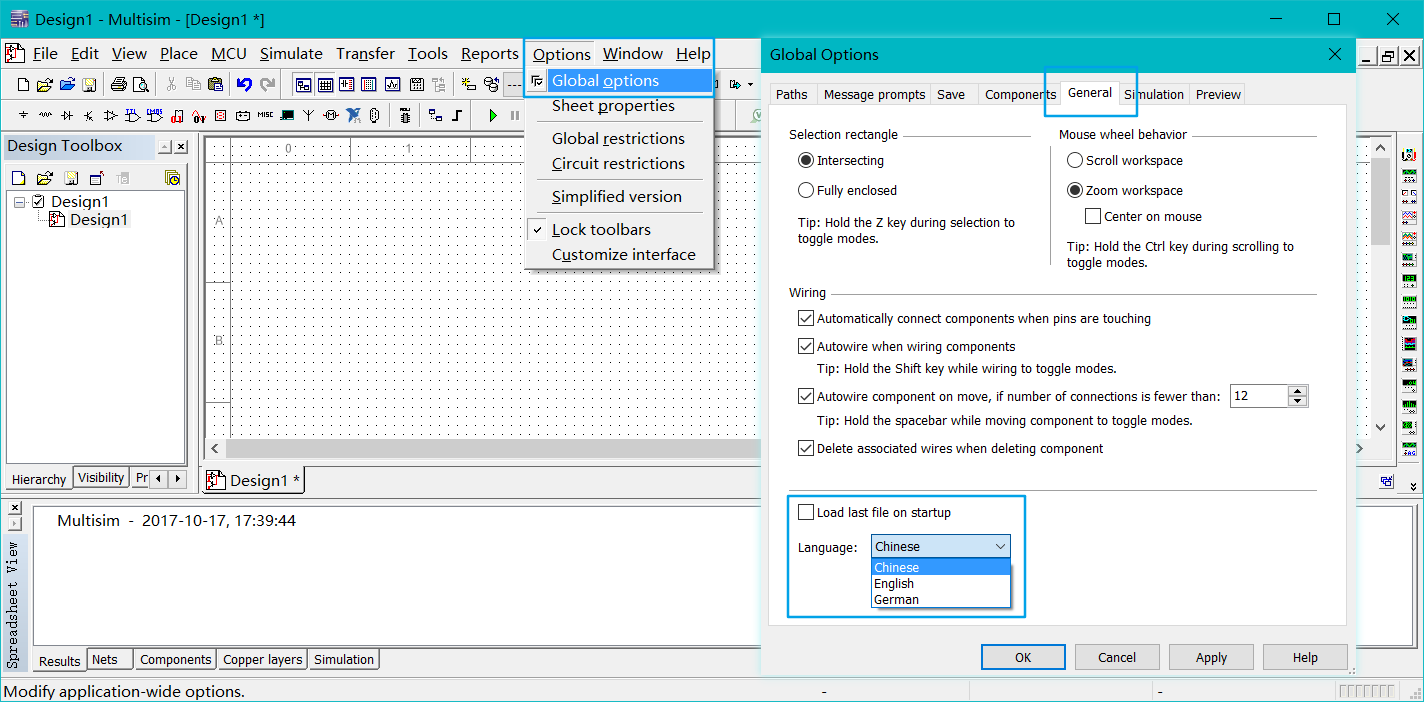Place a Basic resistor component icon
This screenshot has height=702, width=1424.
(45, 115)
